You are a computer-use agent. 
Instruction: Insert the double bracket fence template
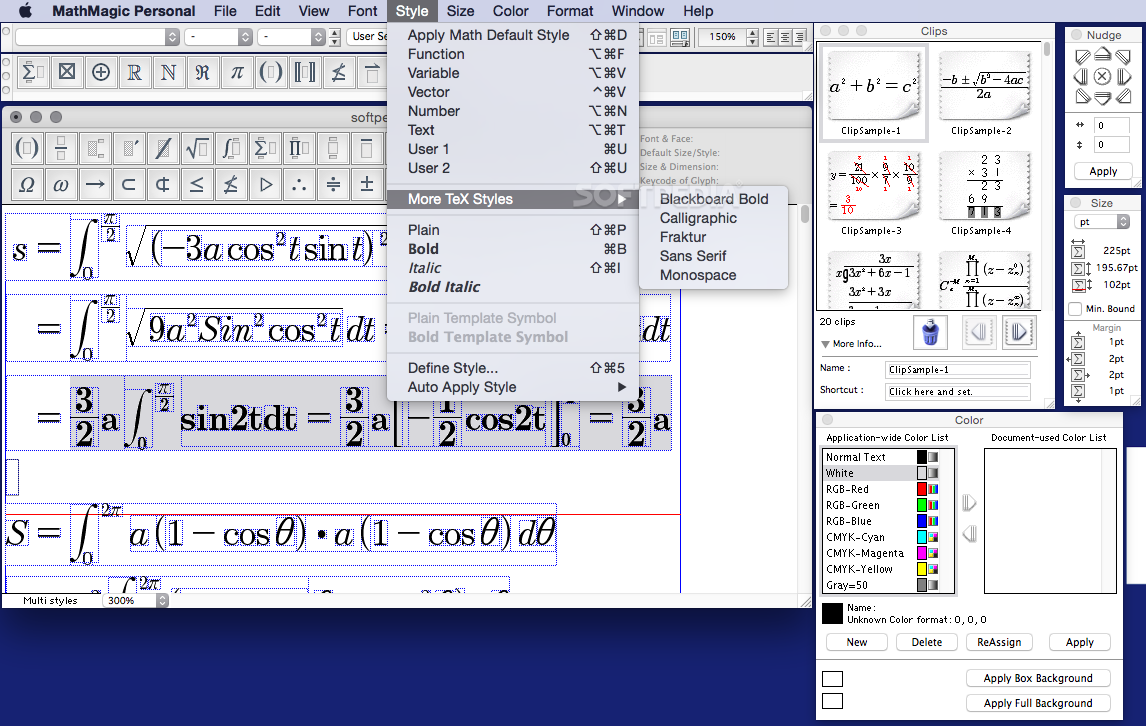(305, 72)
